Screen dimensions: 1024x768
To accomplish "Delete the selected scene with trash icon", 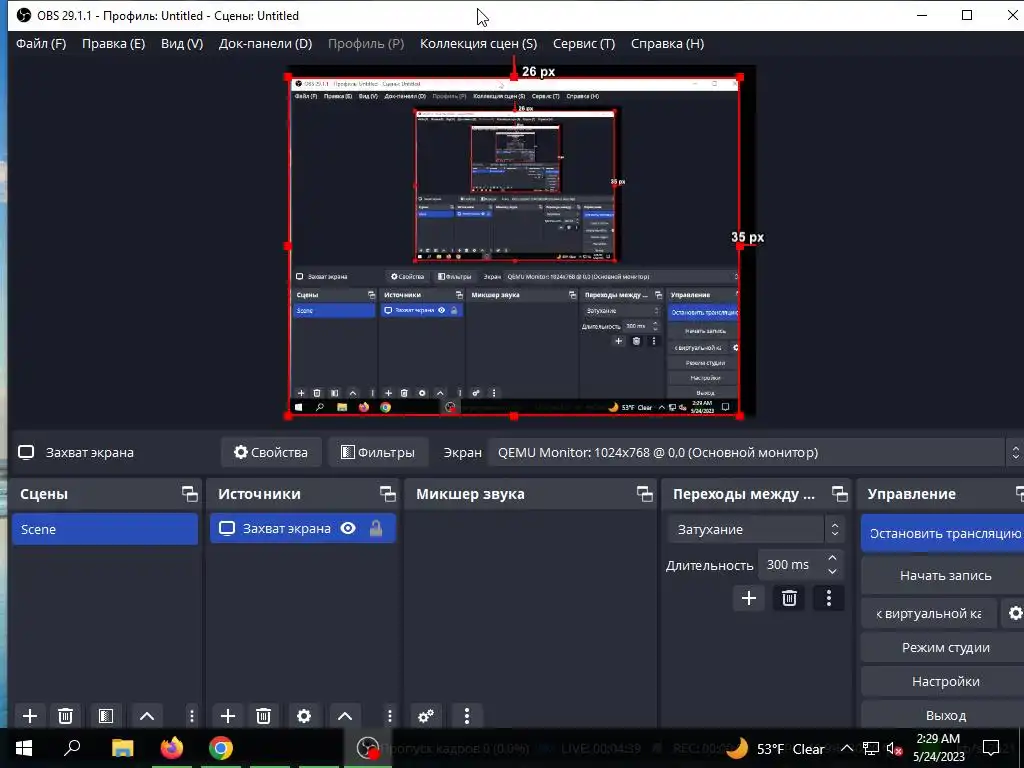I will 65,716.
